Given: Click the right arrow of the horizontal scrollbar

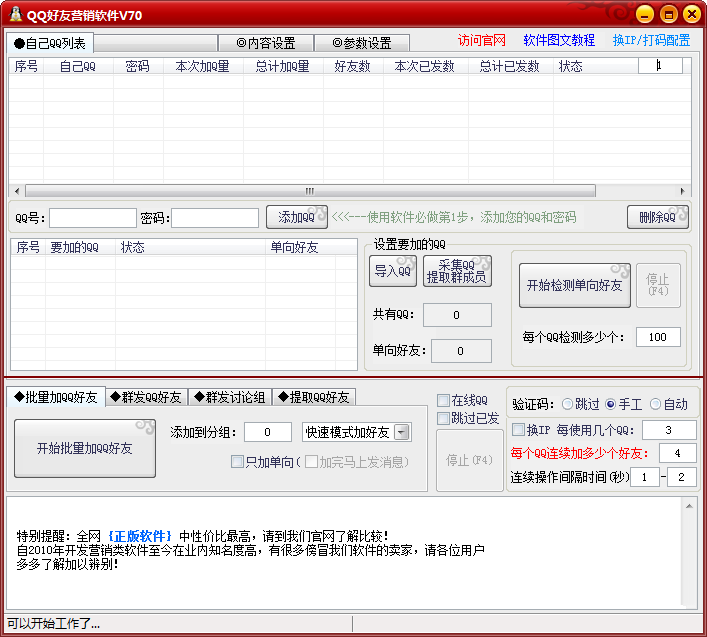Looking at the screenshot, I should [683, 191].
